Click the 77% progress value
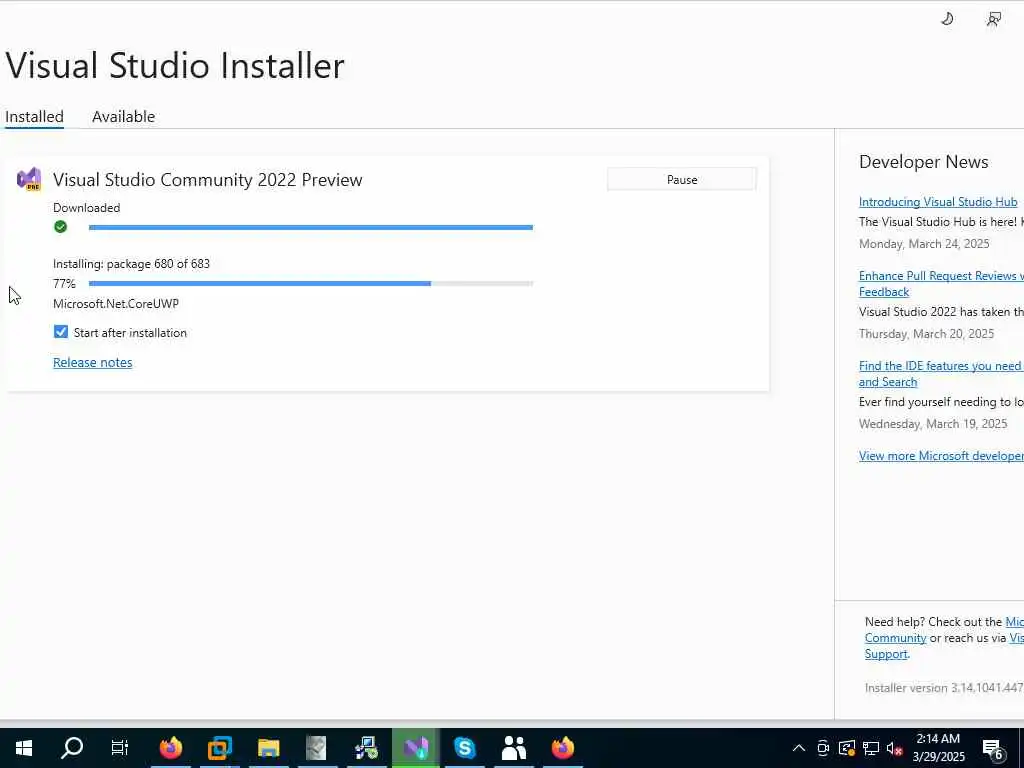 pos(64,283)
